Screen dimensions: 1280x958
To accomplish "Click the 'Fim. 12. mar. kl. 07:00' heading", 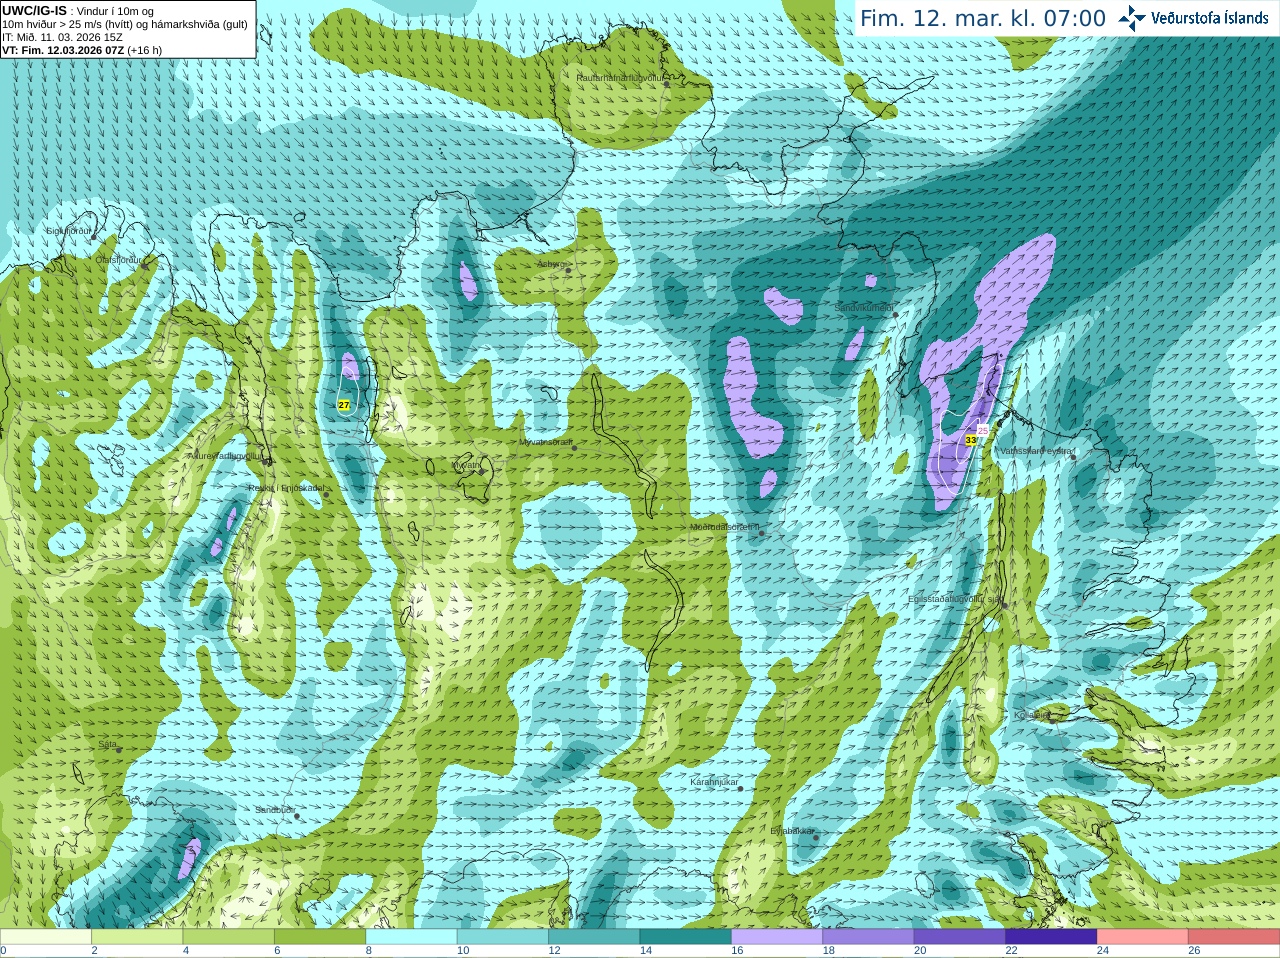I will click(983, 18).
